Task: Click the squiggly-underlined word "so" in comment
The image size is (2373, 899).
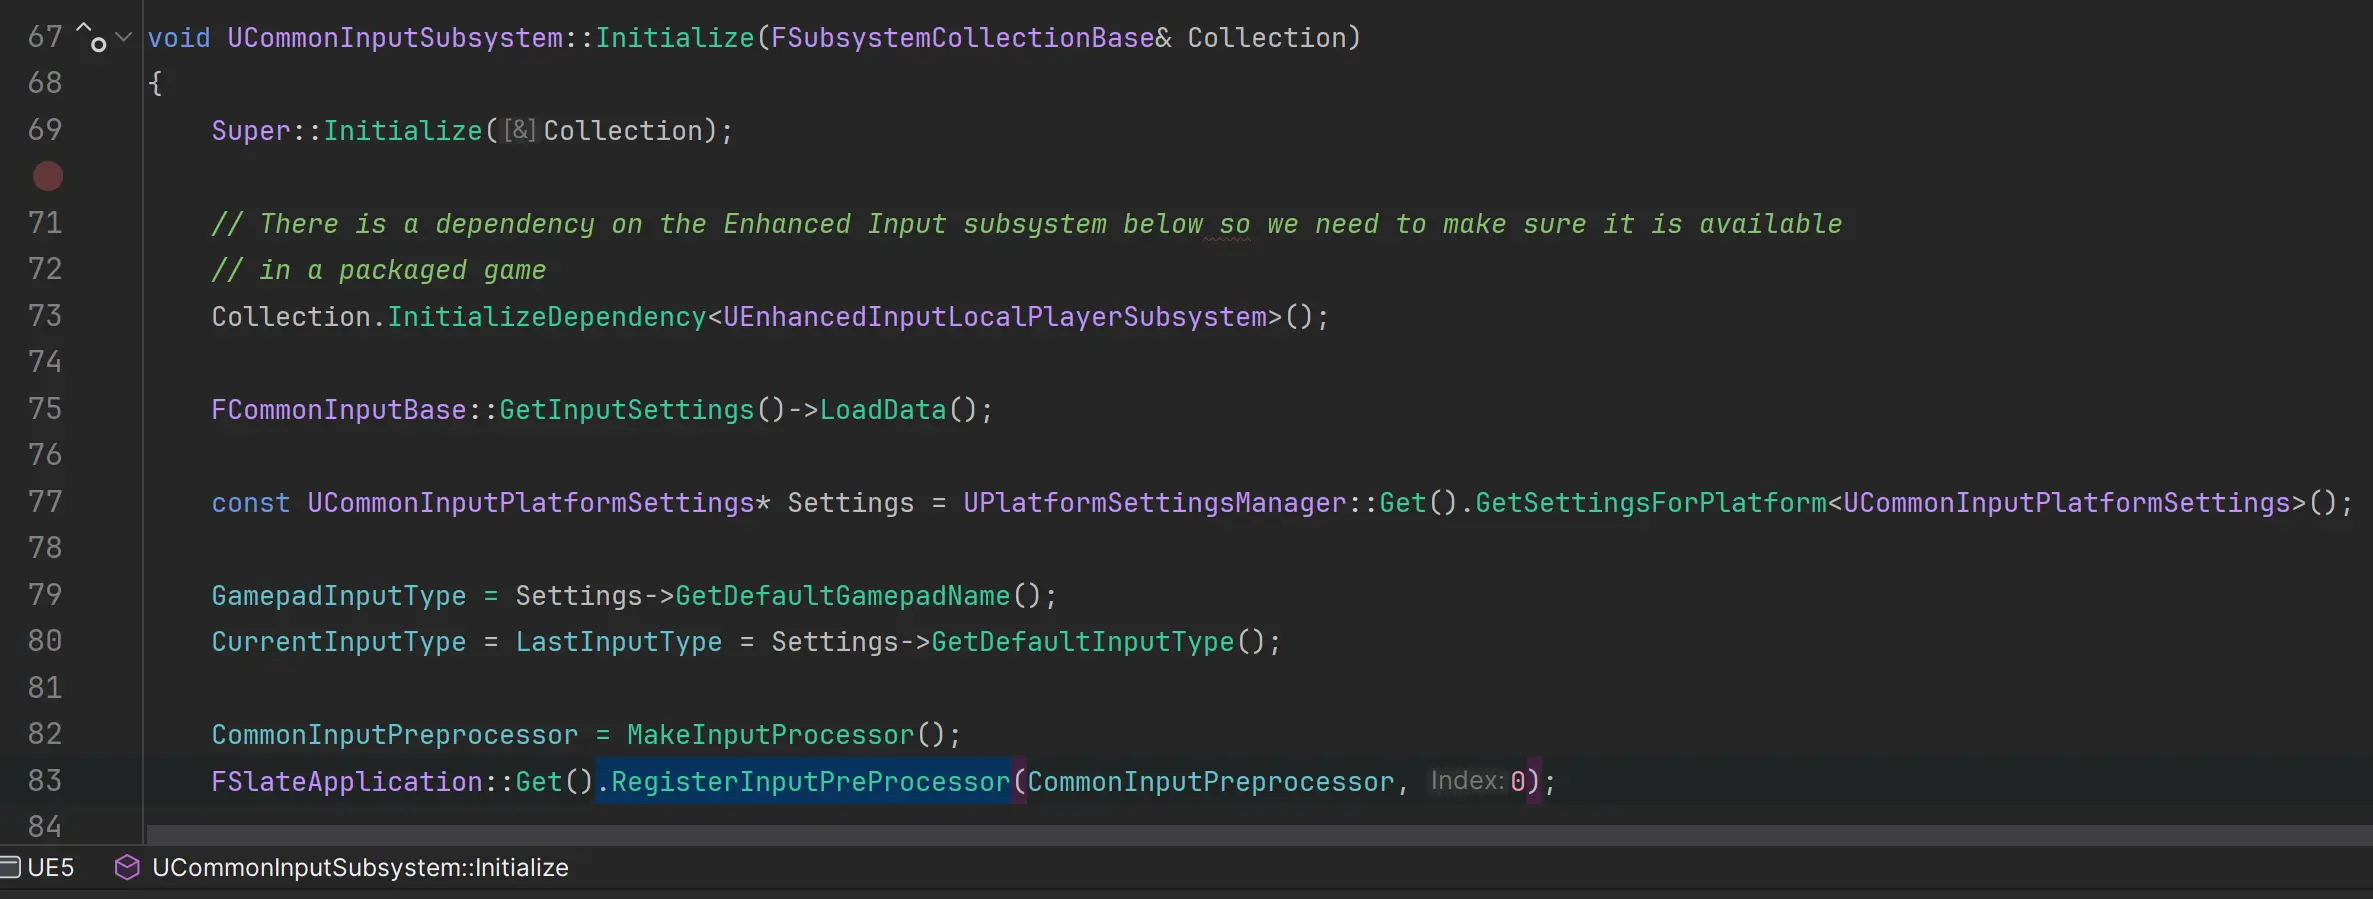Action: (x=1234, y=224)
